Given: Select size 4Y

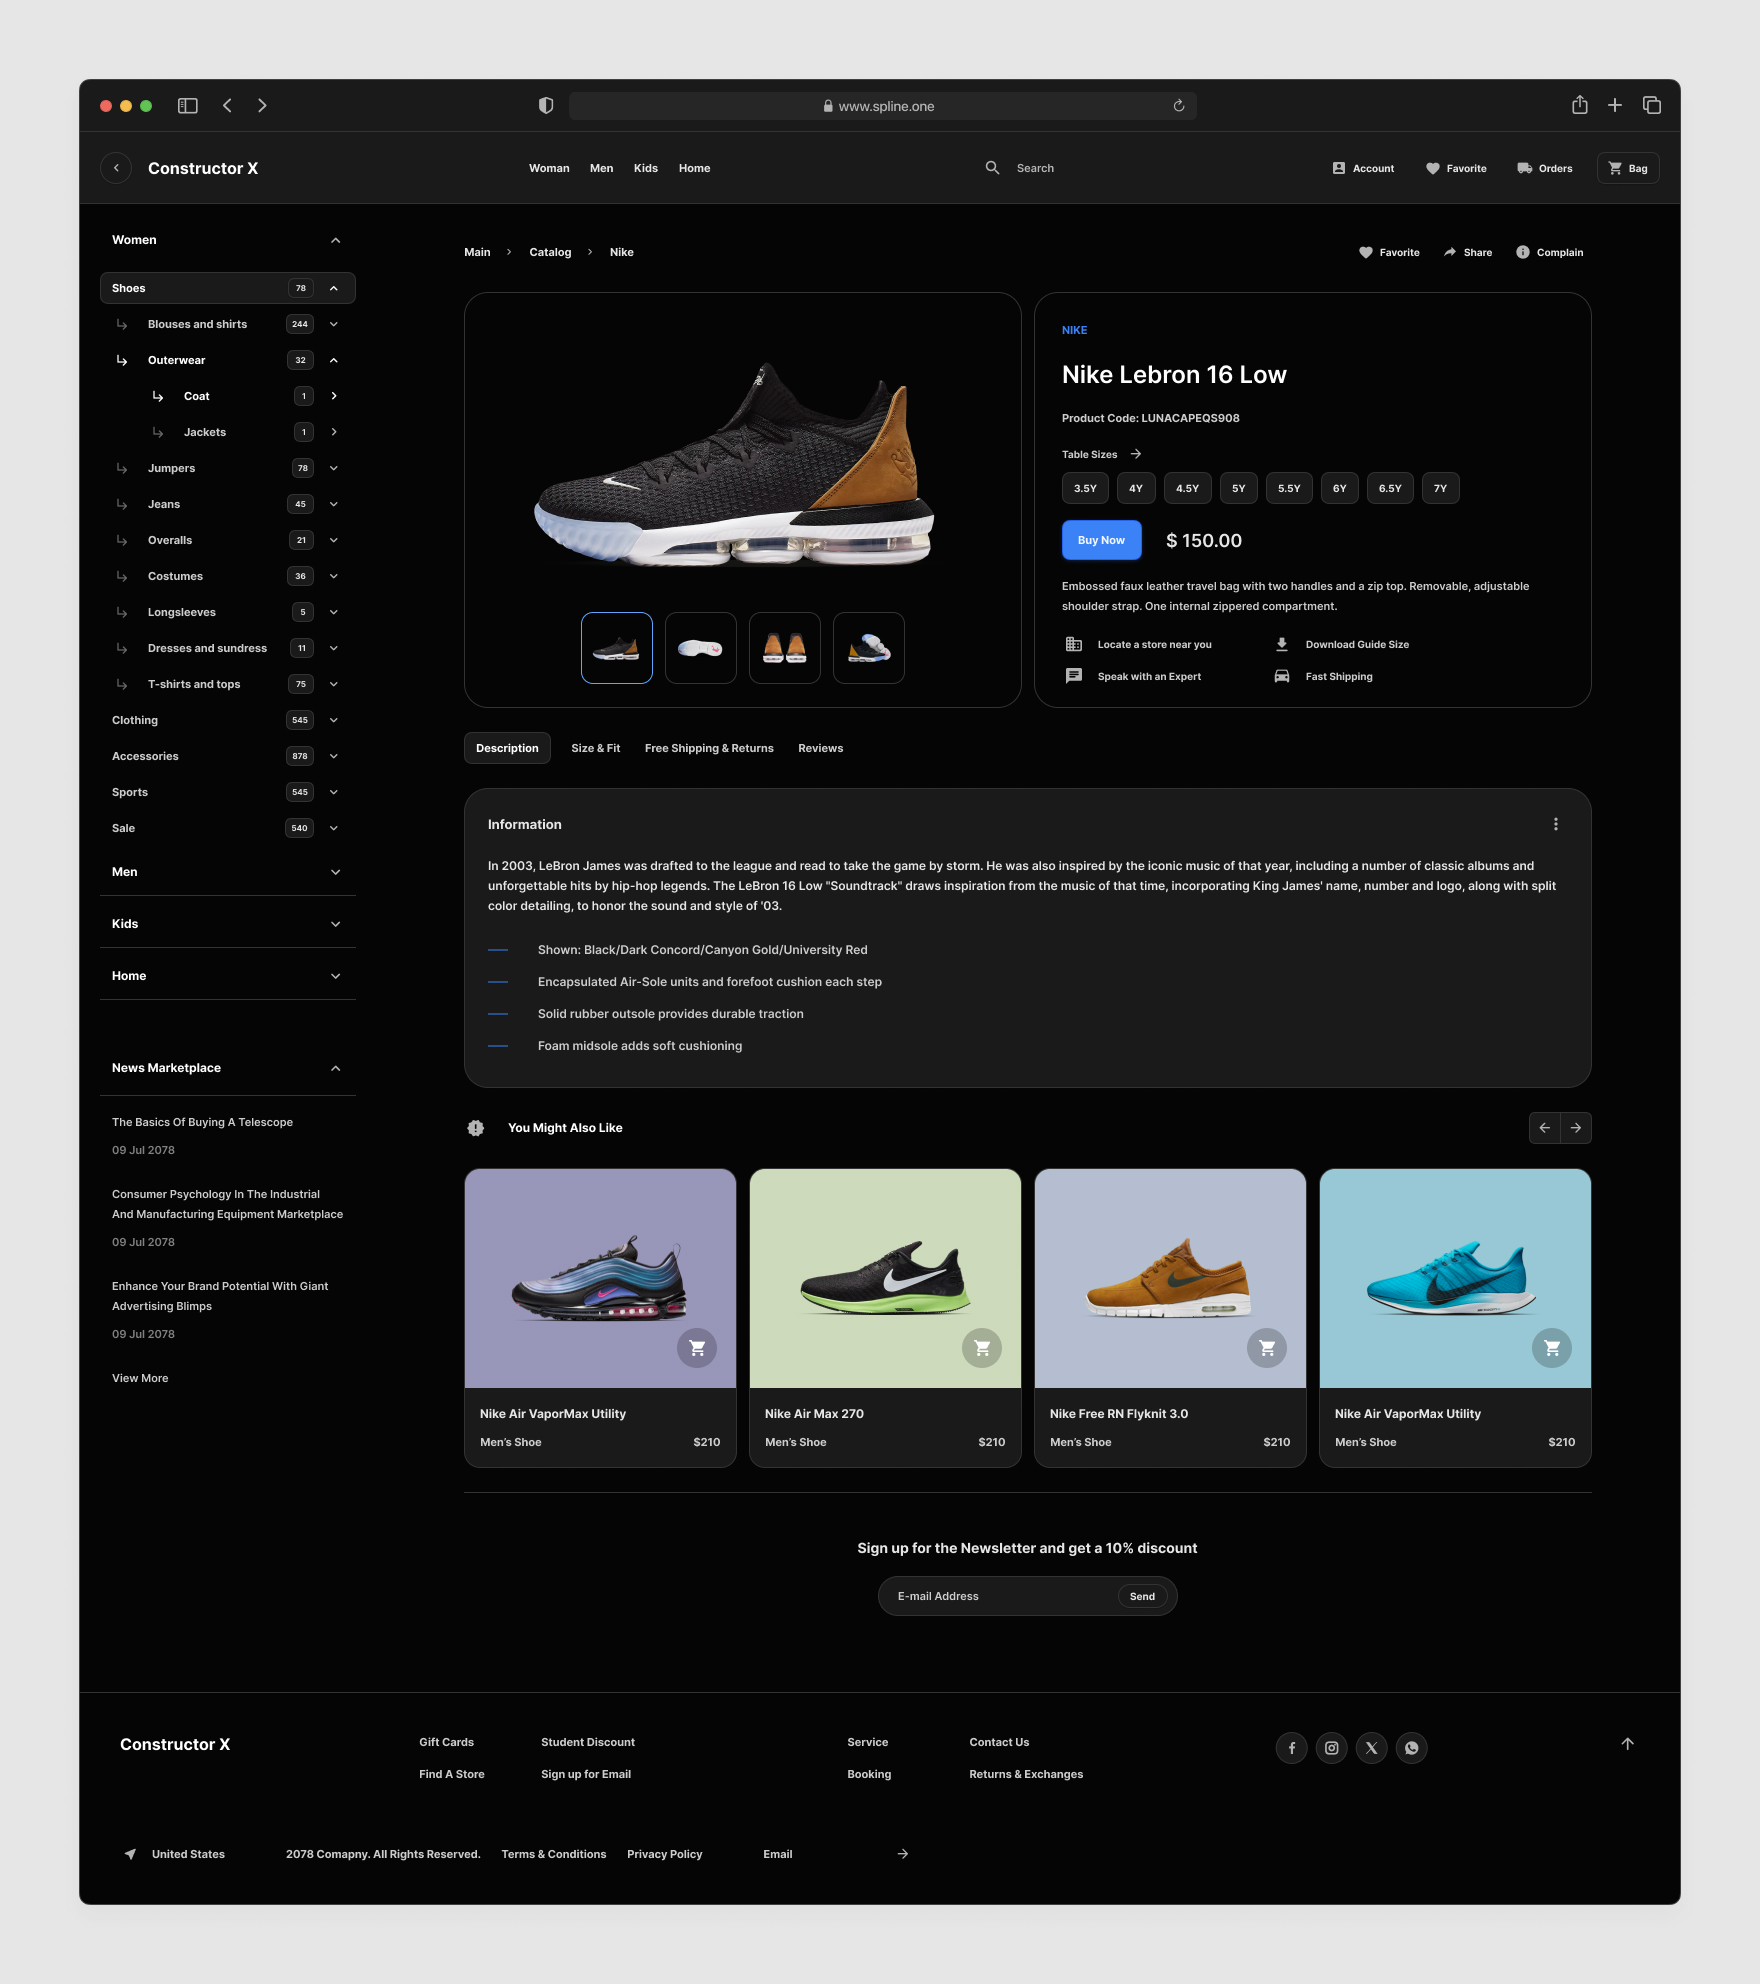Looking at the screenshot, I should pos(1136,488).
